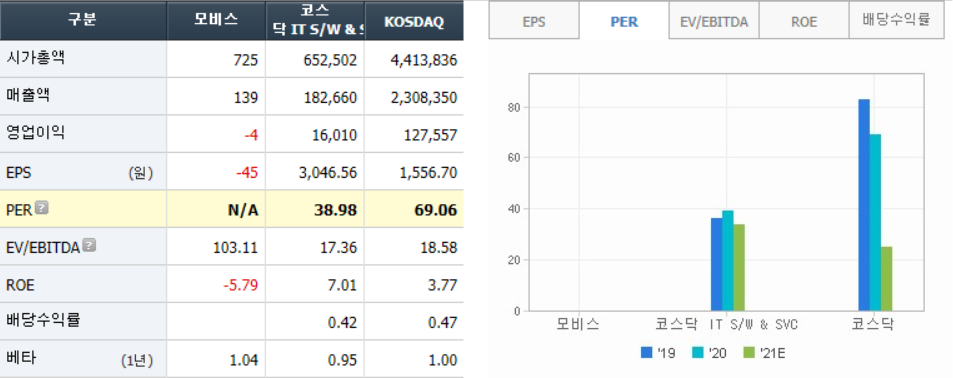This screenshot has height=378, width=953.
Task: Click the '19 bar of 코스닥 group
Action: 864,205
